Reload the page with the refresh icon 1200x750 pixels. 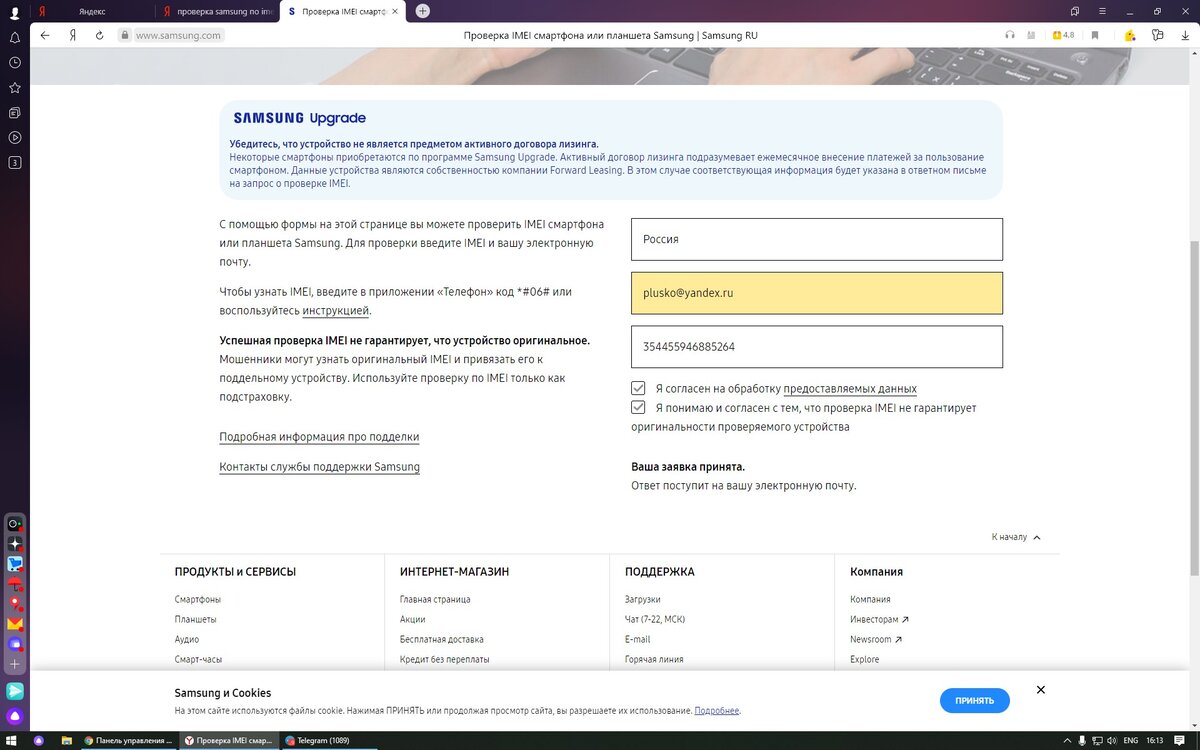click(x=99, y=35)
